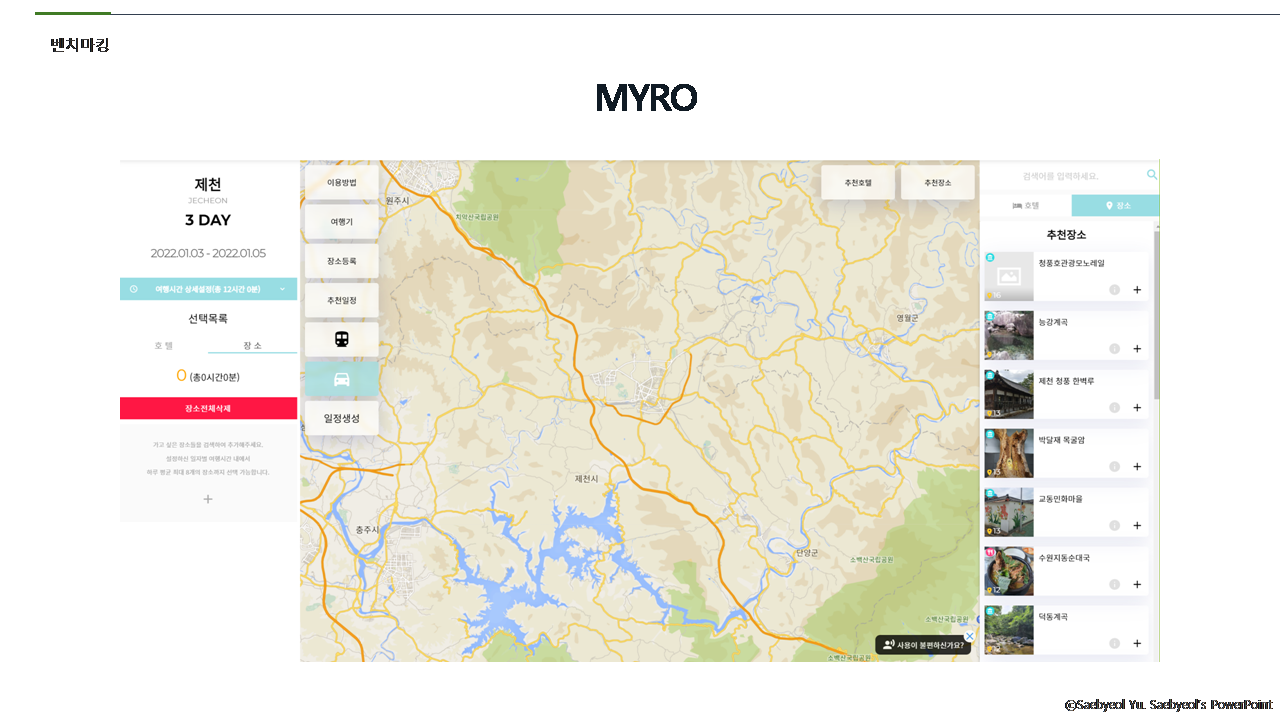Click the 장소등록 button
This screenshot has width=1280, height=720.
click(342, 261)
